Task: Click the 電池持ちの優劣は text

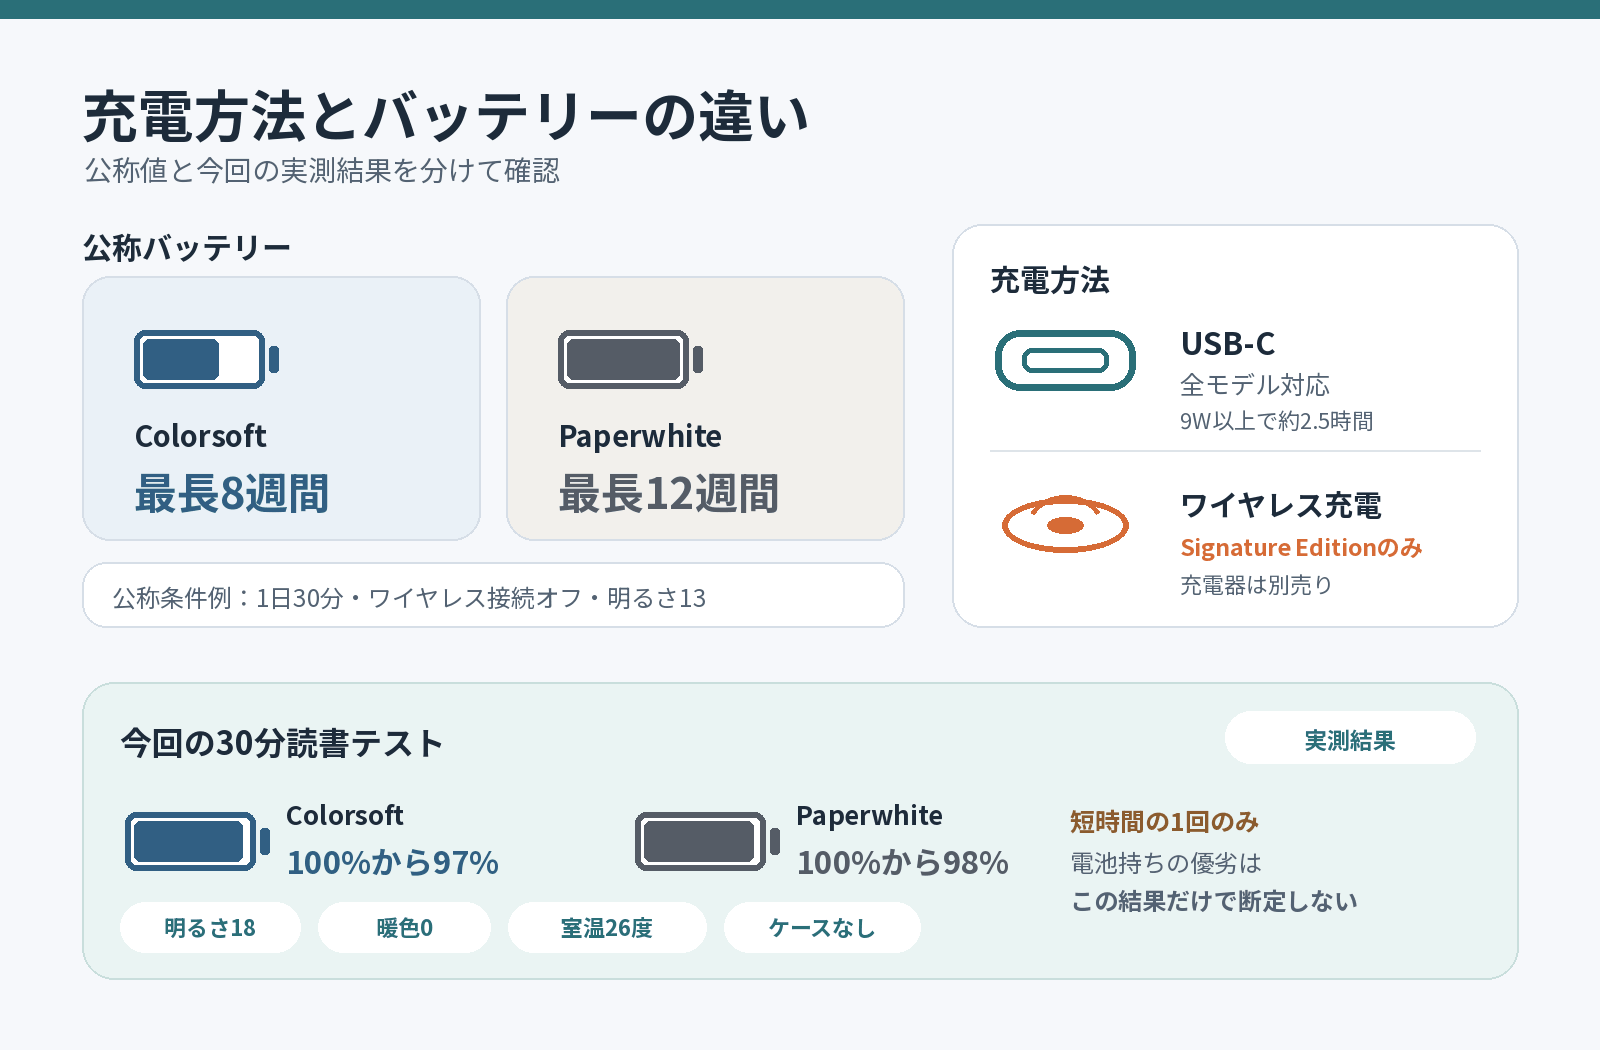Action: coord(1166,863)
